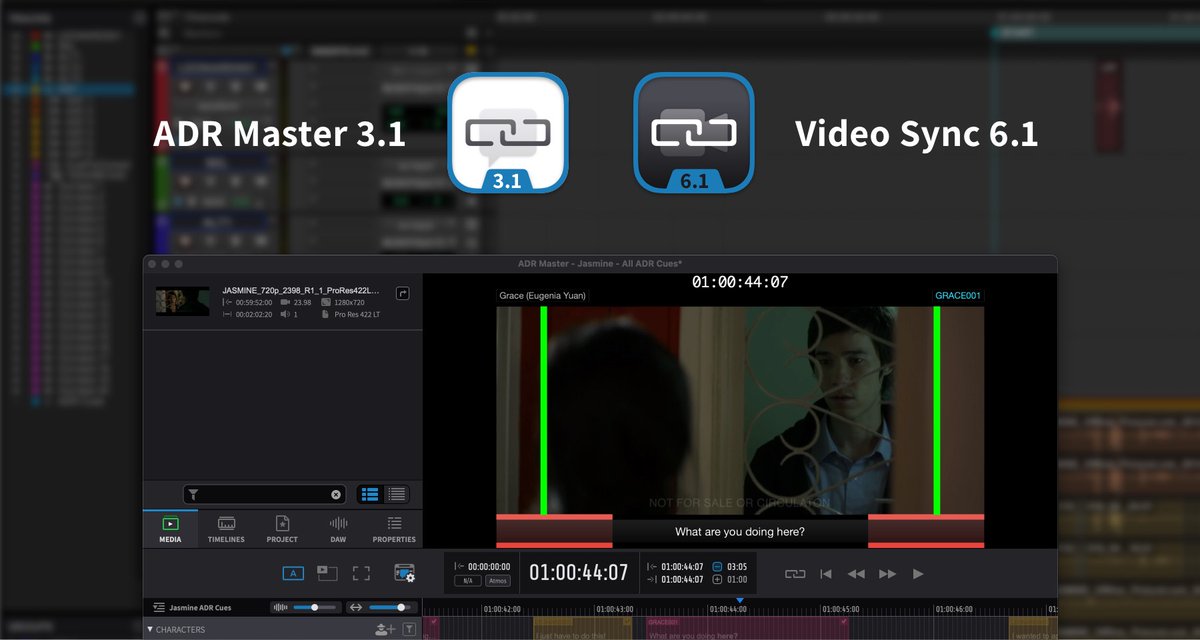
Task: Collapse the CHARACTERS section
Action: click(150, 628)
